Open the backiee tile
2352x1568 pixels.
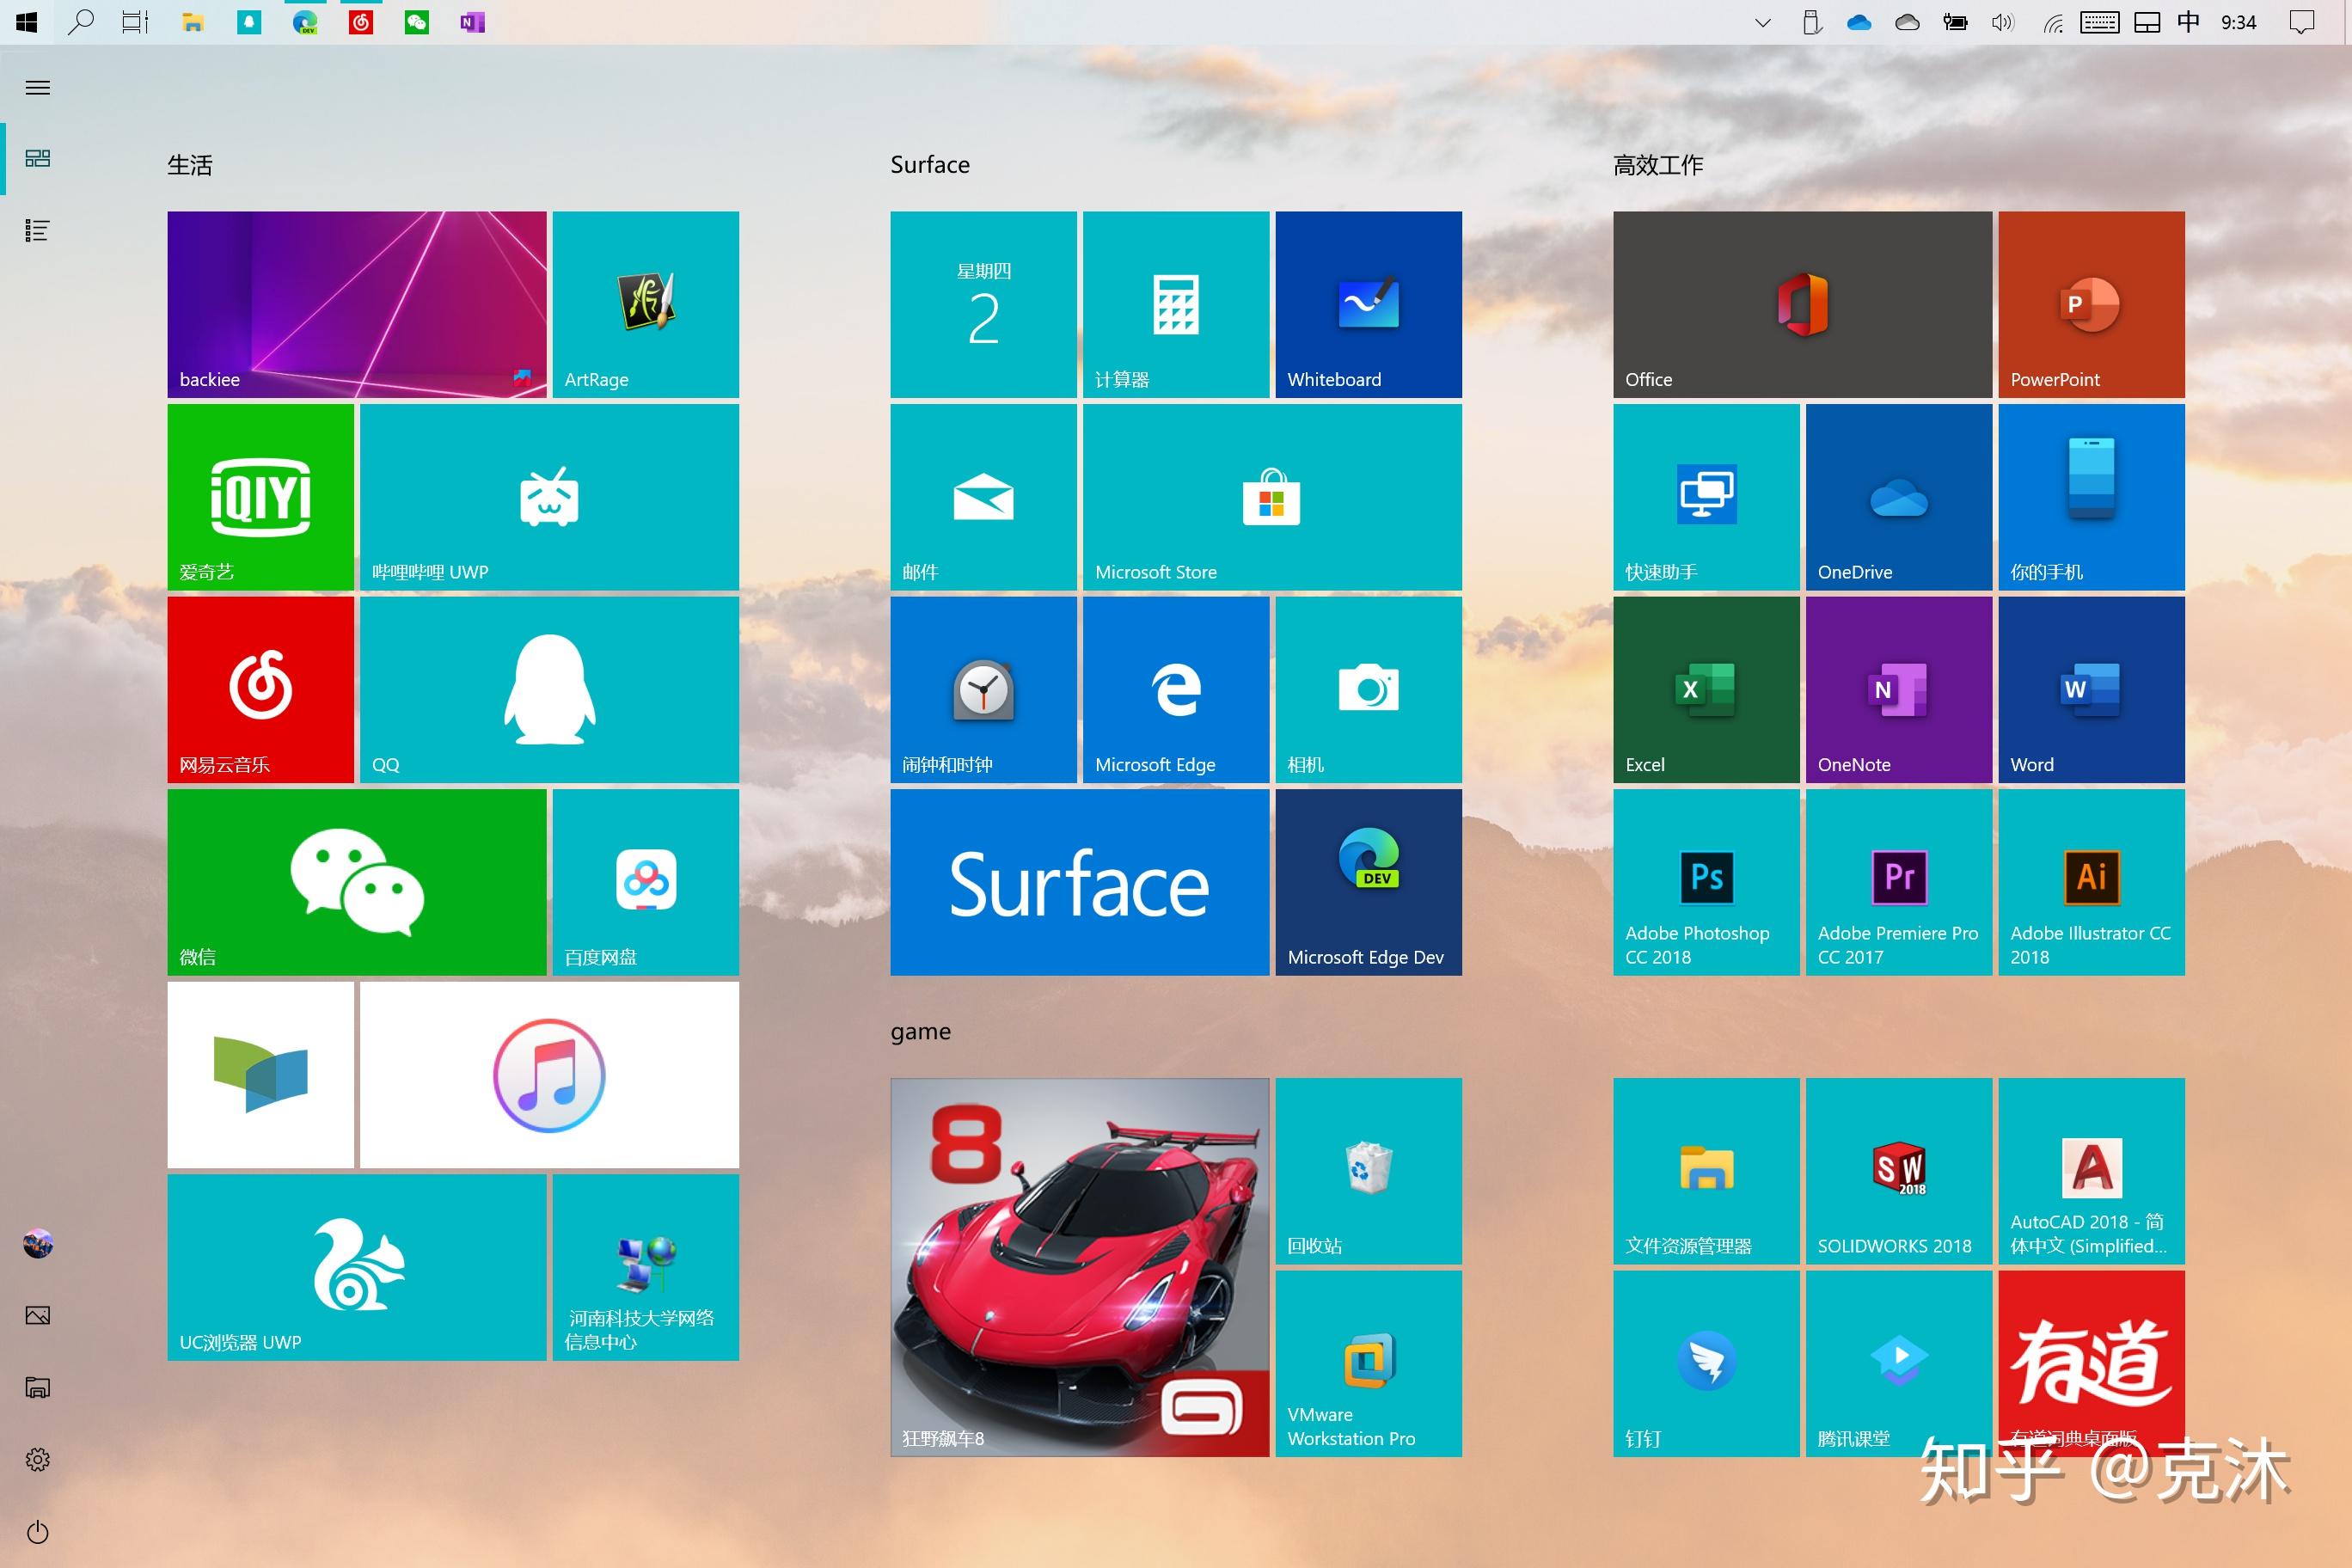(357, 304)
